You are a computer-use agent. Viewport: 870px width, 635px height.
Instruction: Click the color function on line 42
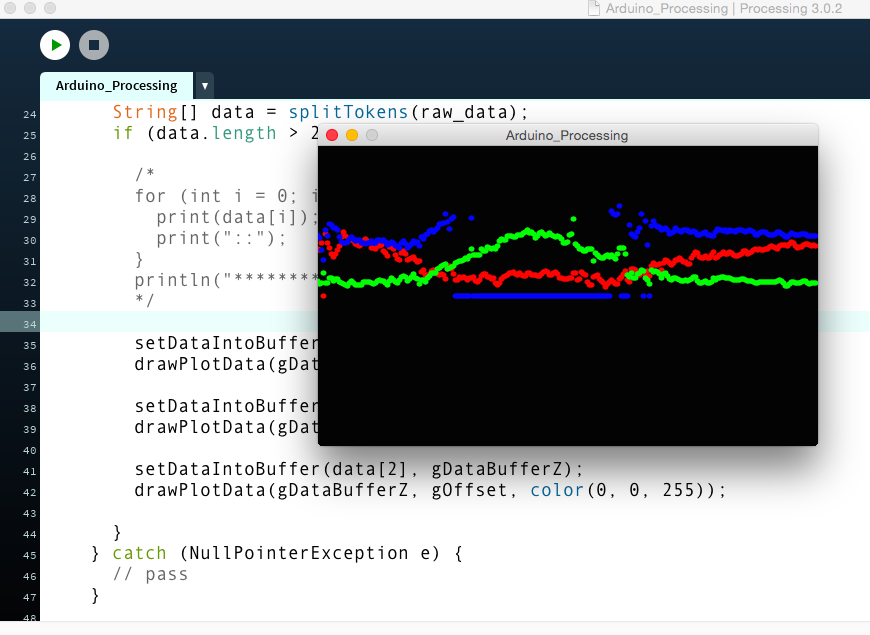coord(557,490)
